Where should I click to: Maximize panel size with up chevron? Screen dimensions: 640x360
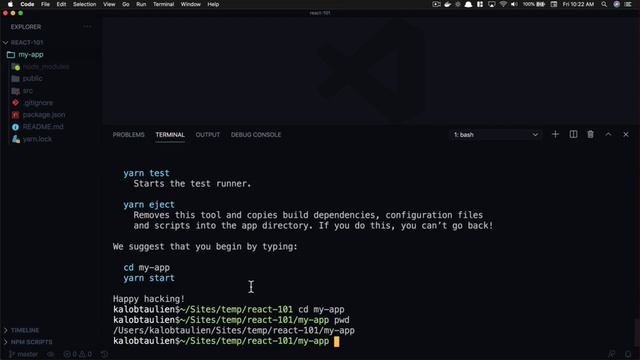click(608, 134)
